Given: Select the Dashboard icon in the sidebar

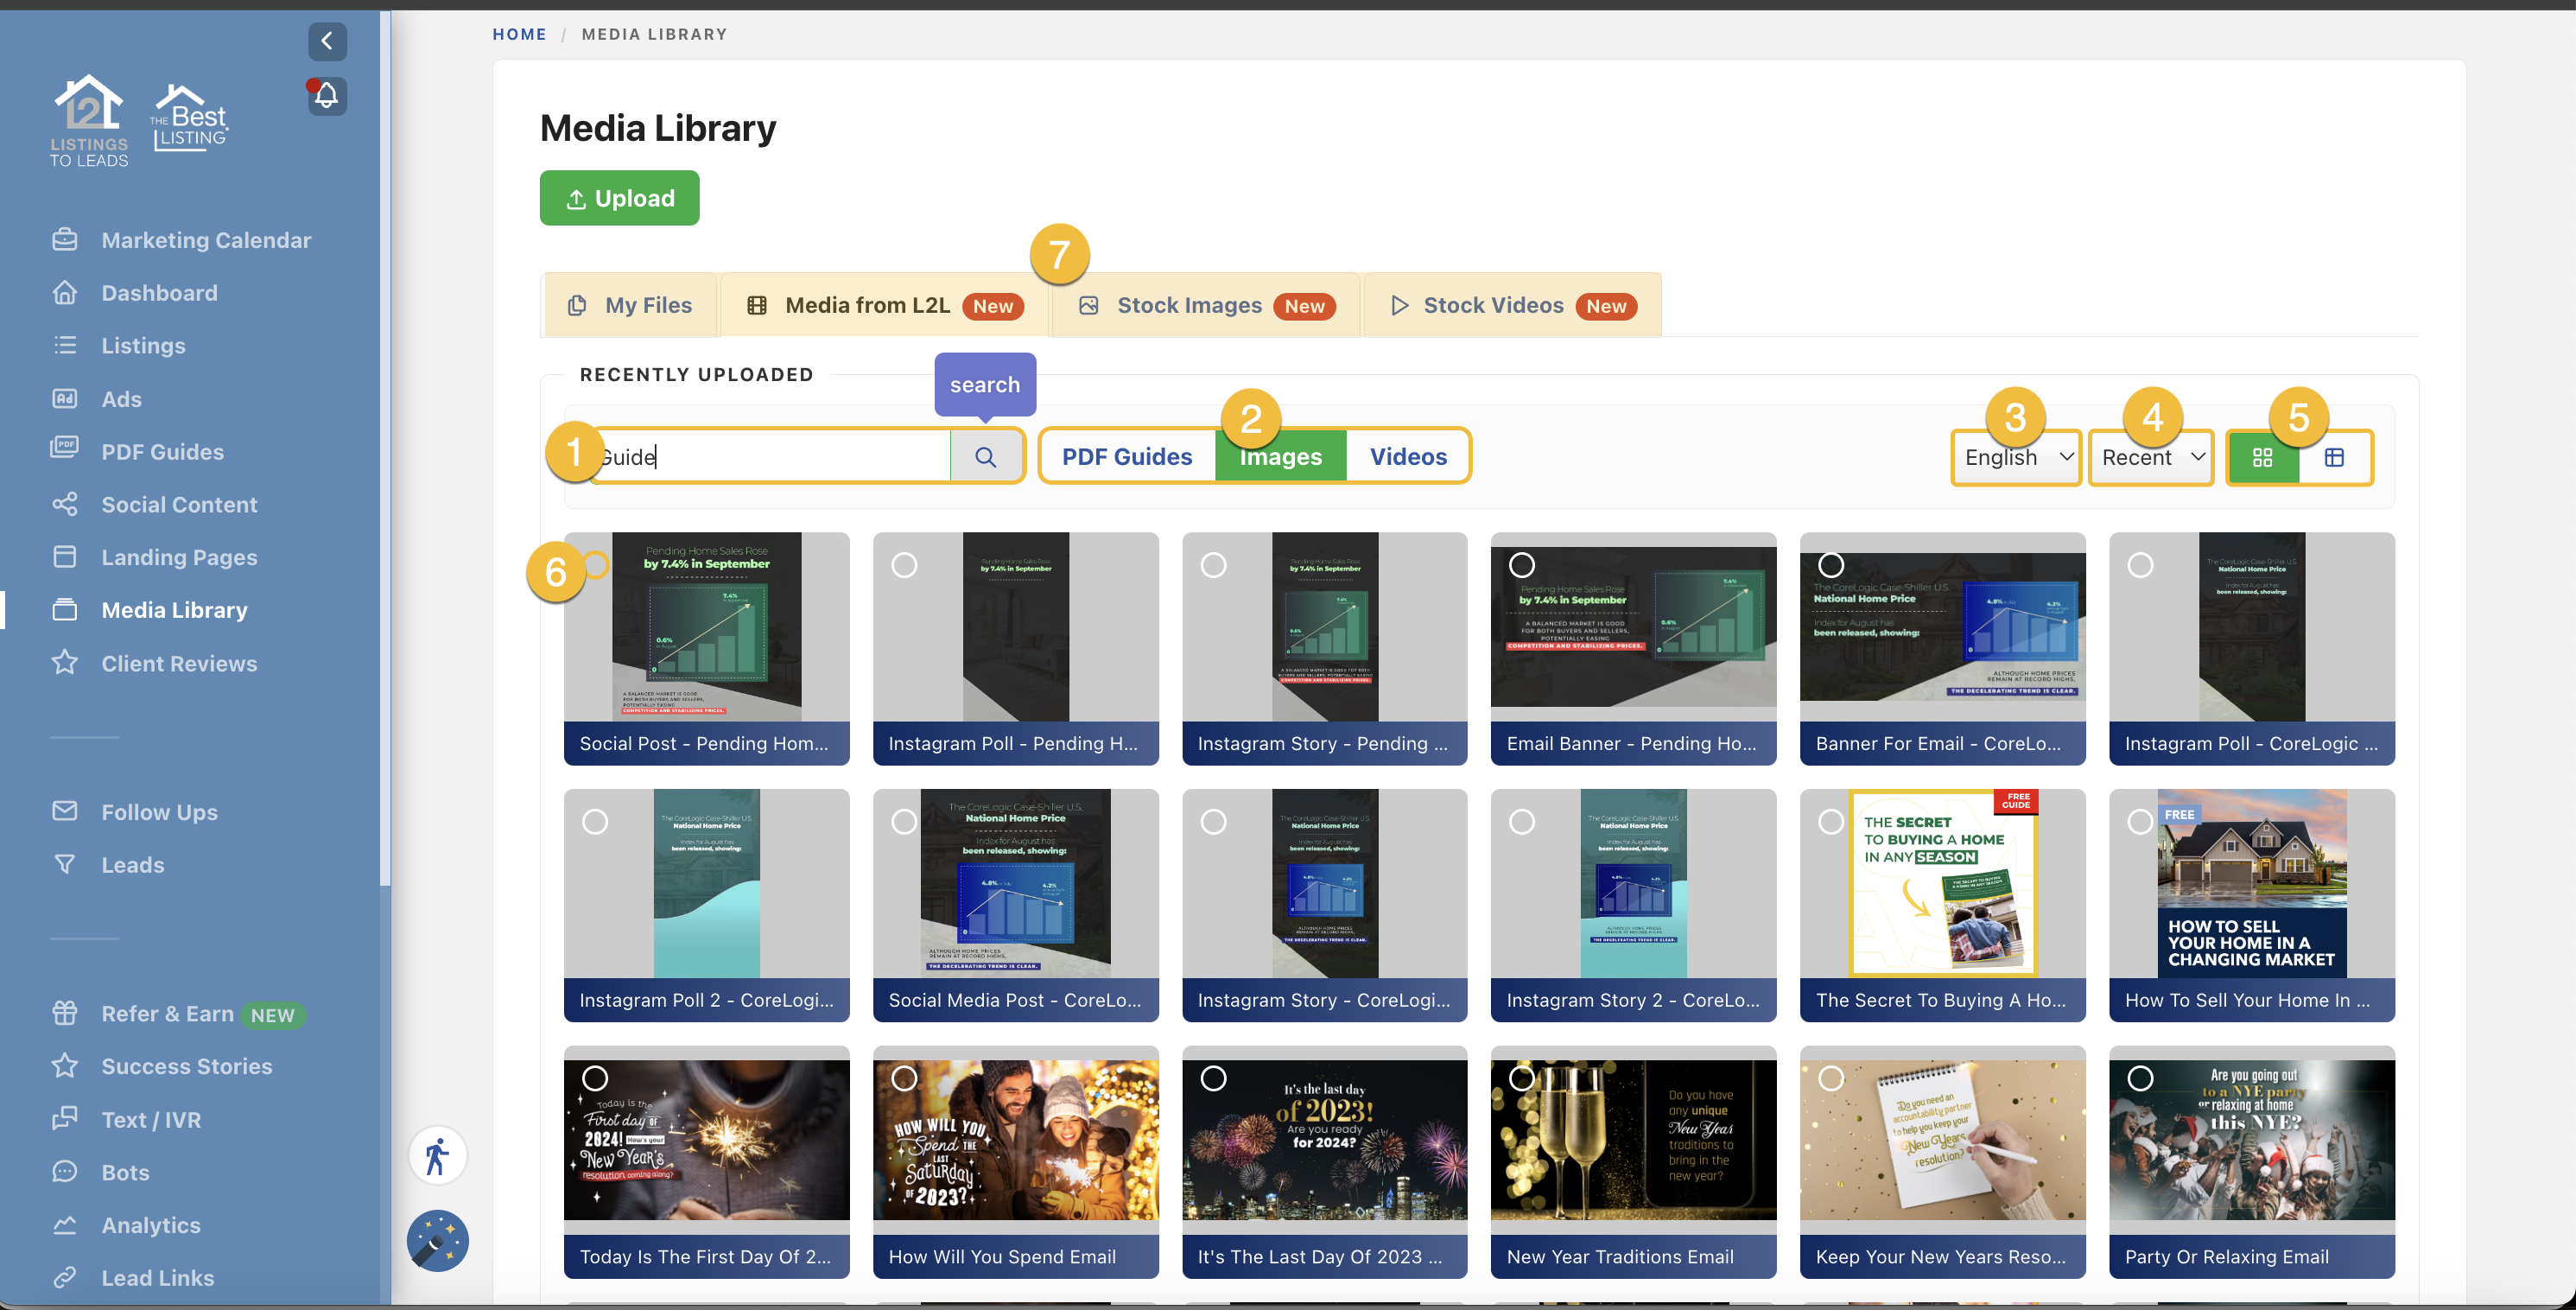Looking at the screenshot, I should tap(65, 292).
